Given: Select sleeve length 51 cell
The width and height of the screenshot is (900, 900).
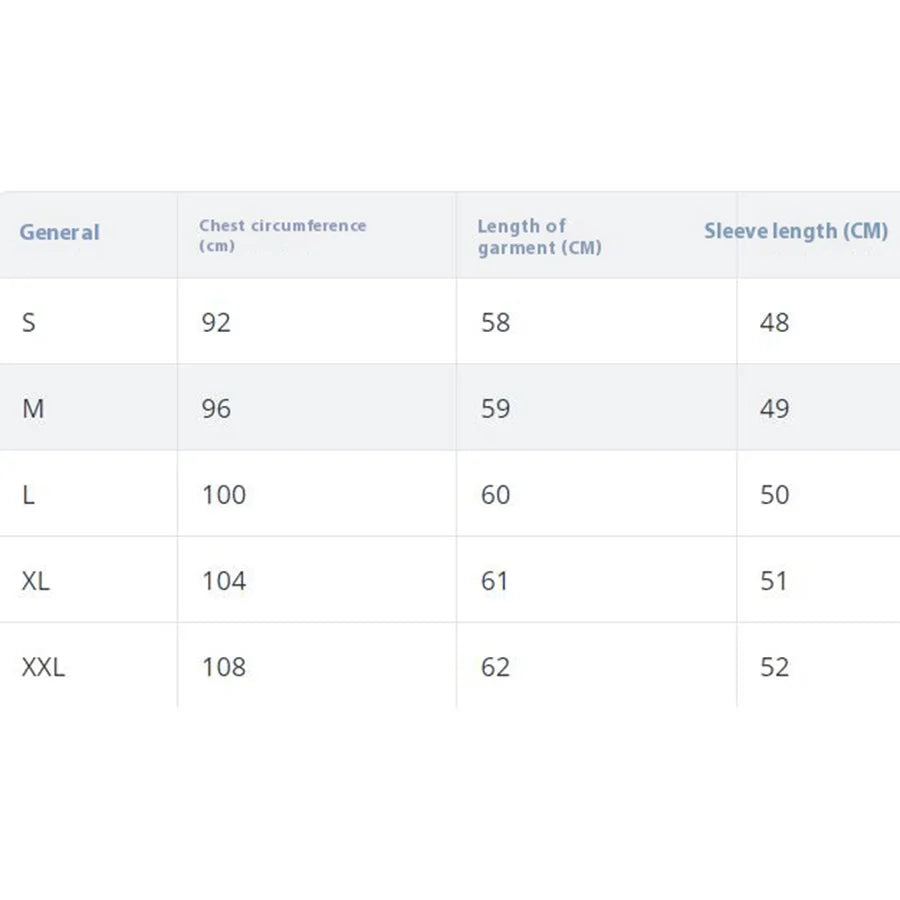Looking at the screenshot, I should [774, 581].
